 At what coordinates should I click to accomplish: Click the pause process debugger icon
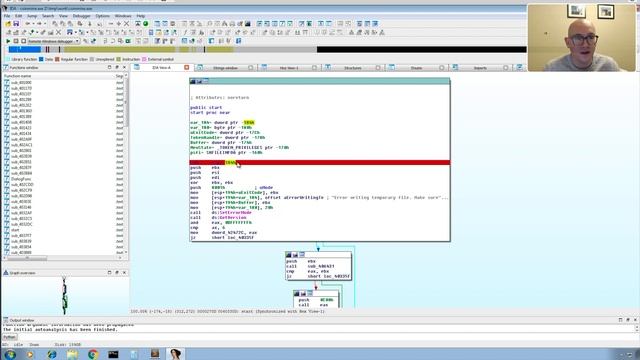tap(16, 41)
